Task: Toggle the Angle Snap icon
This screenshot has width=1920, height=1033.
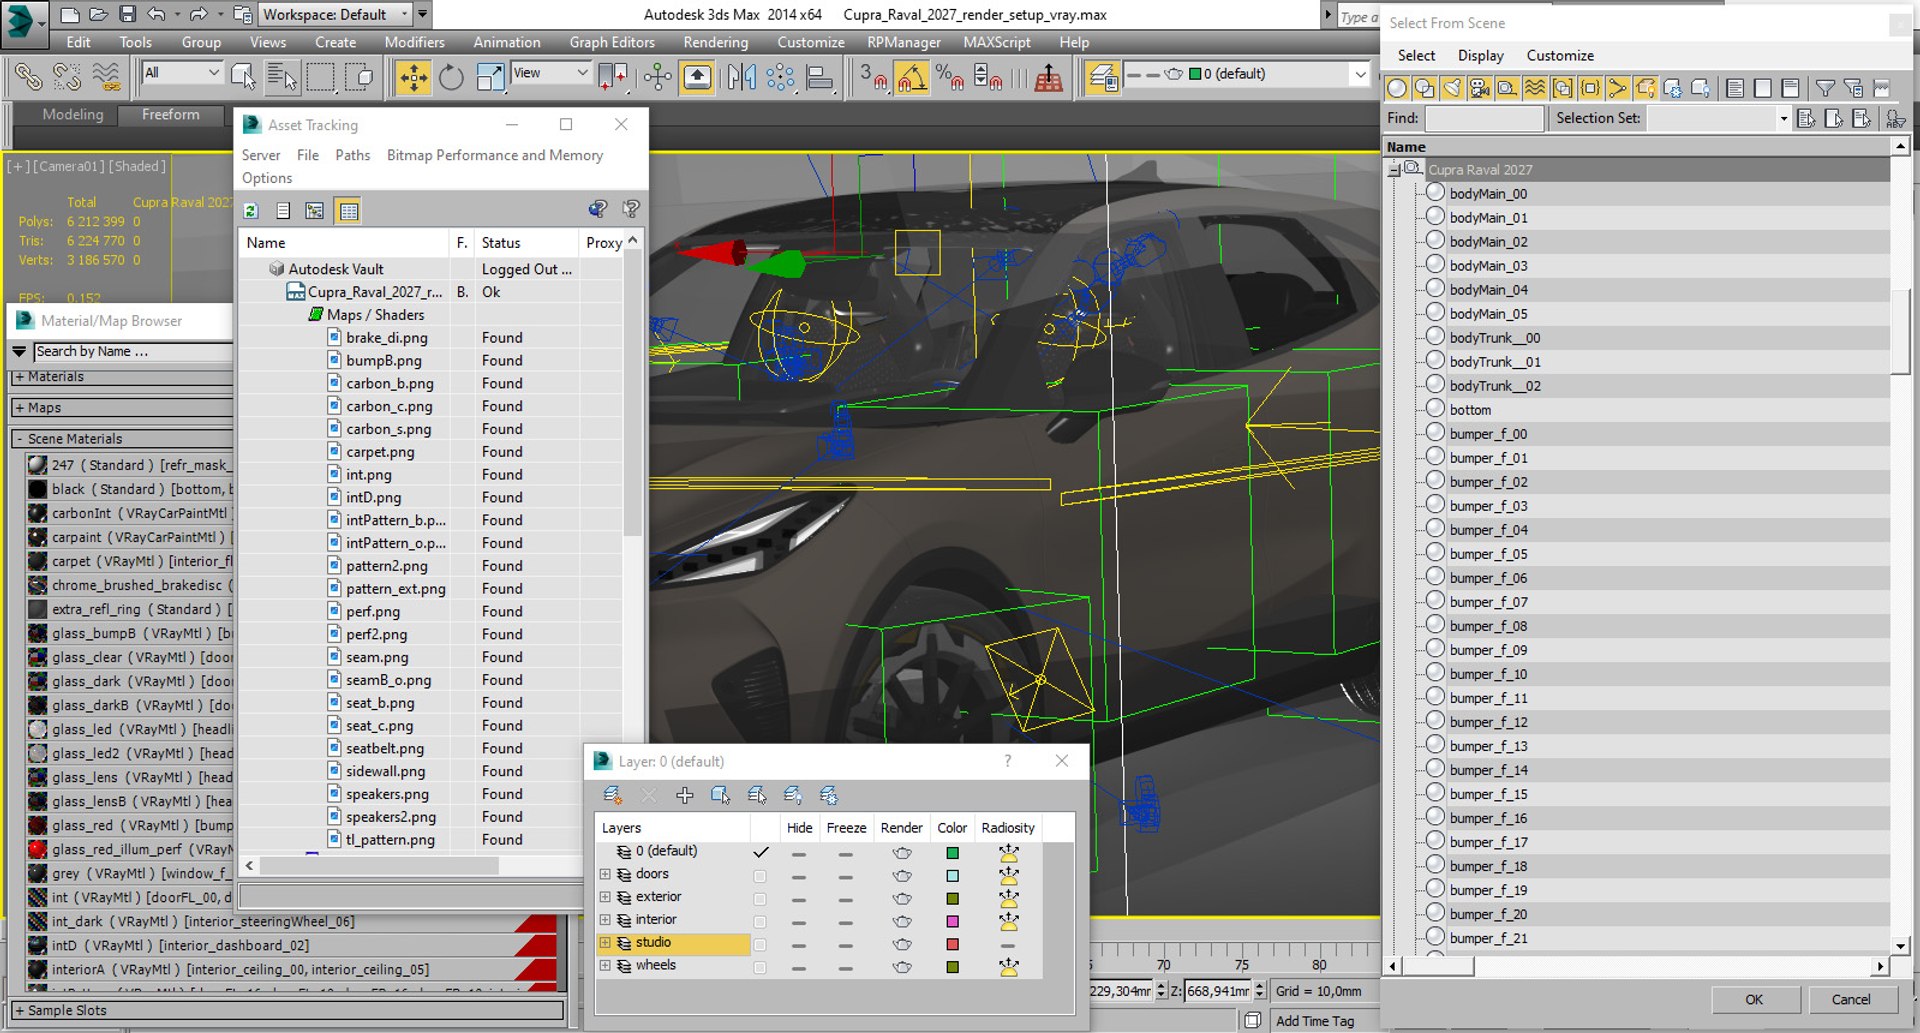Action: (911, 77)
